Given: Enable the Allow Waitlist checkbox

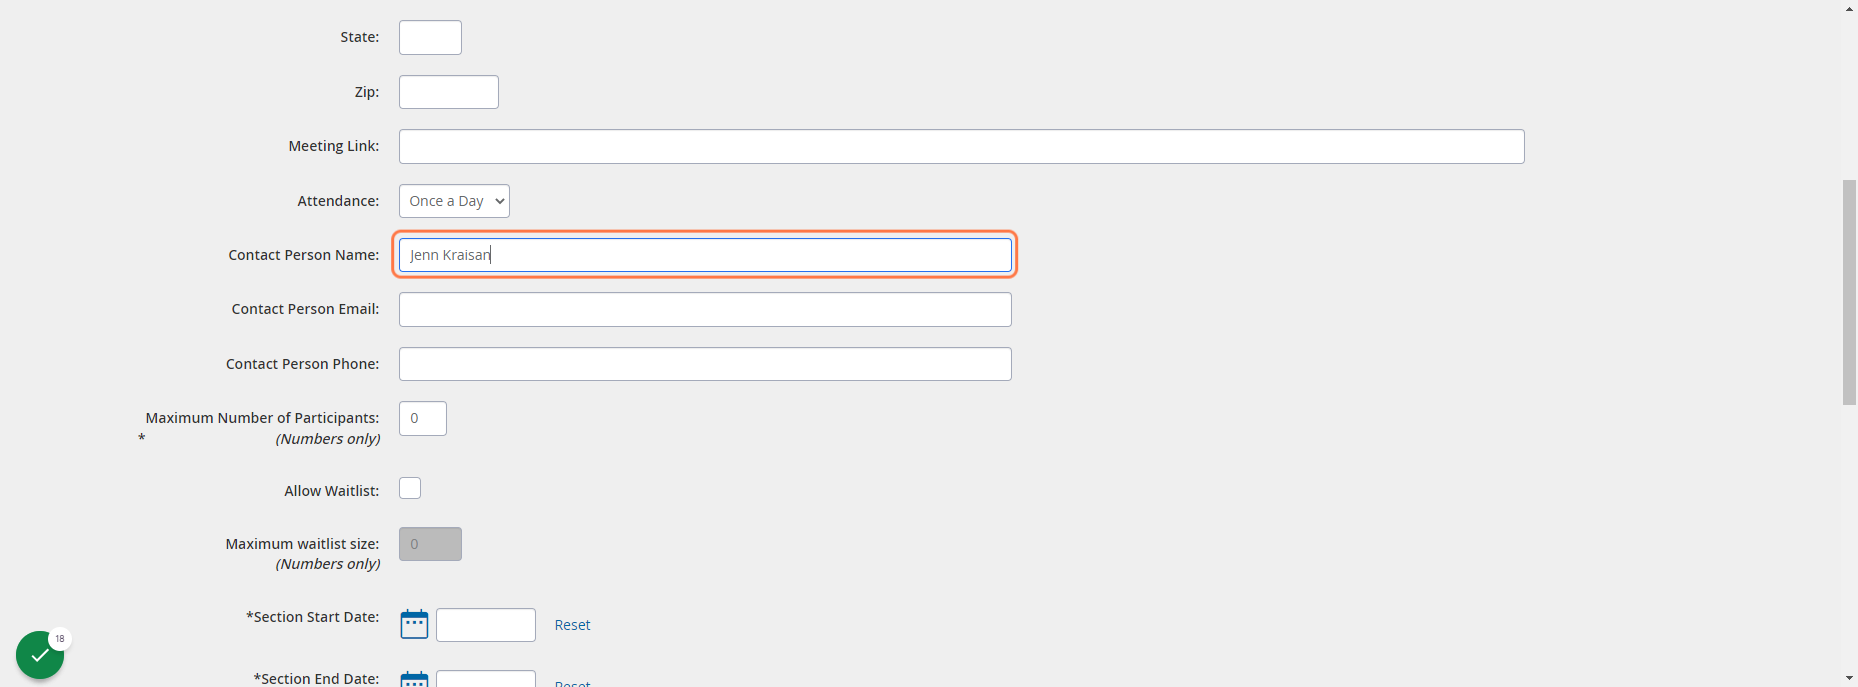Looking at the screenshot, I should tap(410, 488).
